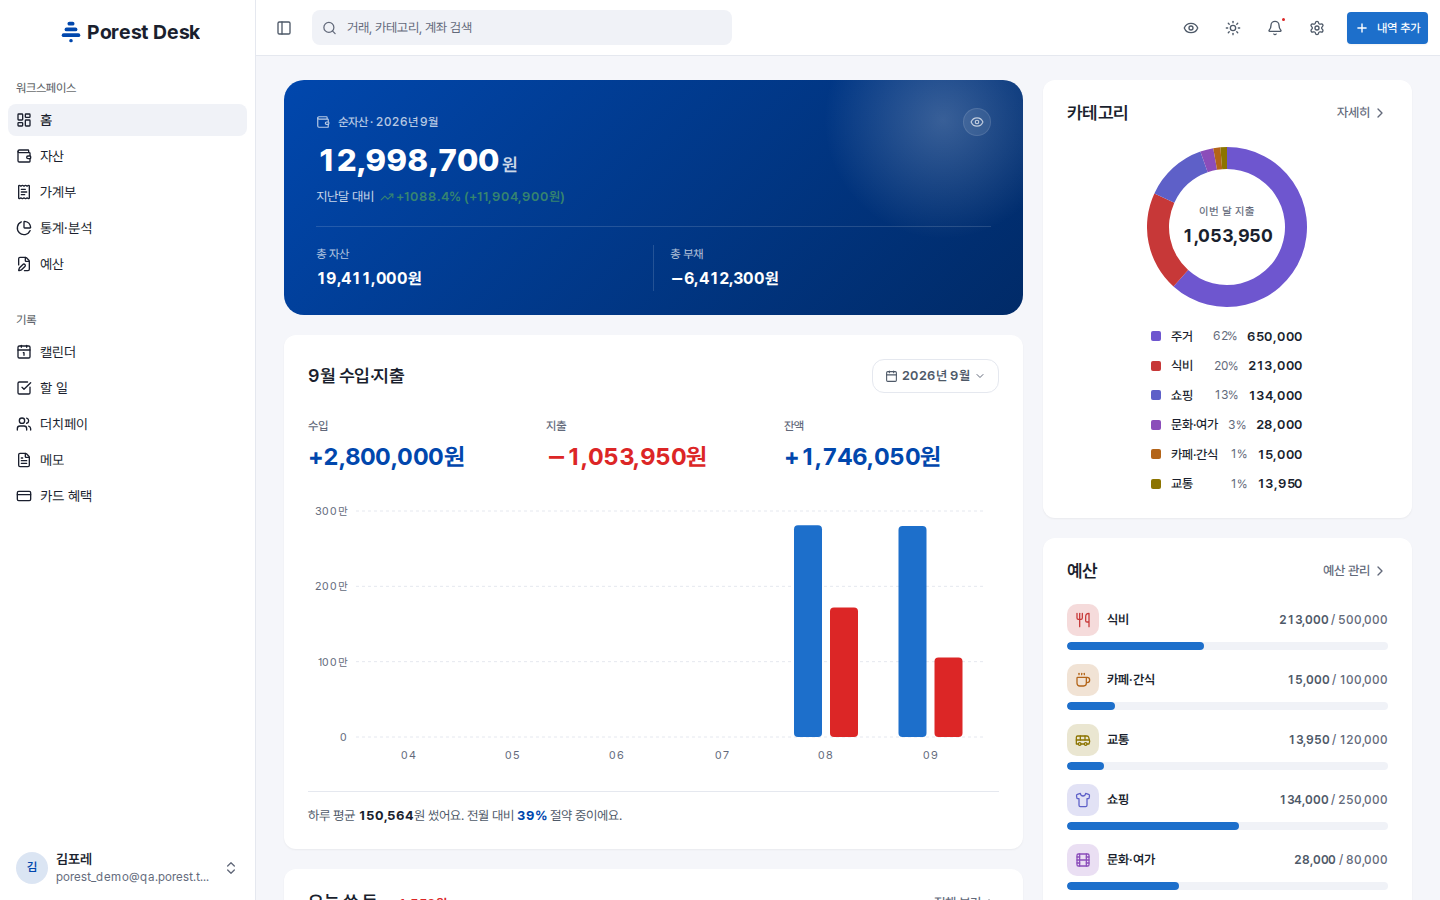Open 가계부 in sidebar
The width and height of the screenshot is (1440, 900).
[127, 192]
